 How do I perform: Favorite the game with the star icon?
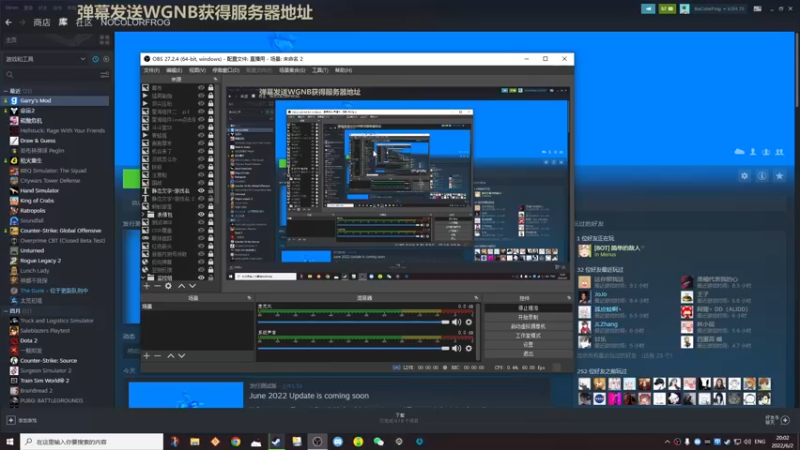[779, 176]
